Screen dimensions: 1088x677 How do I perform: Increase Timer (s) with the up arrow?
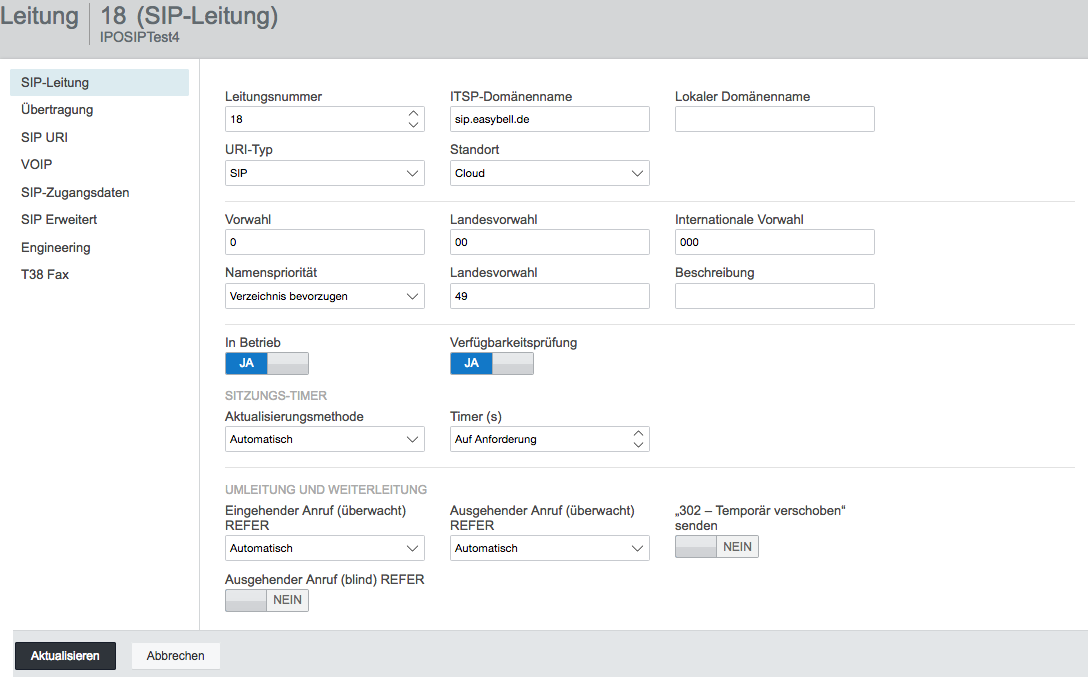coord(638,434)
